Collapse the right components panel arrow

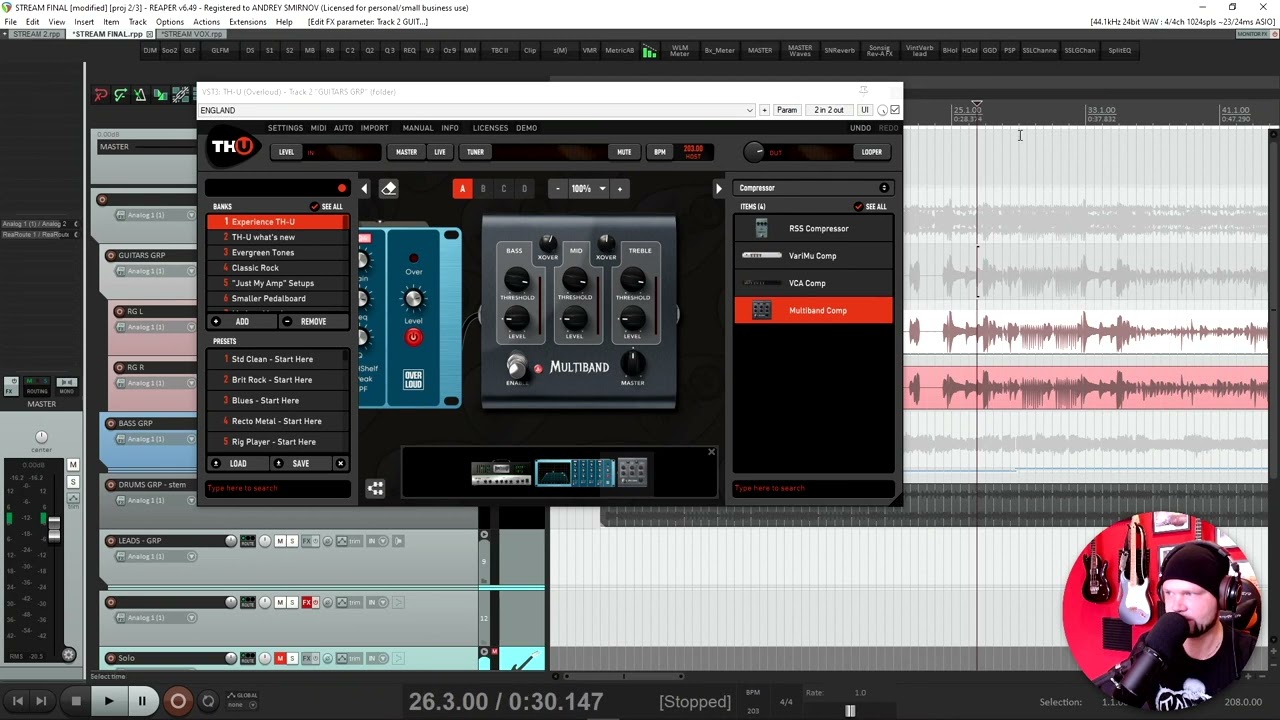[718, 188]
